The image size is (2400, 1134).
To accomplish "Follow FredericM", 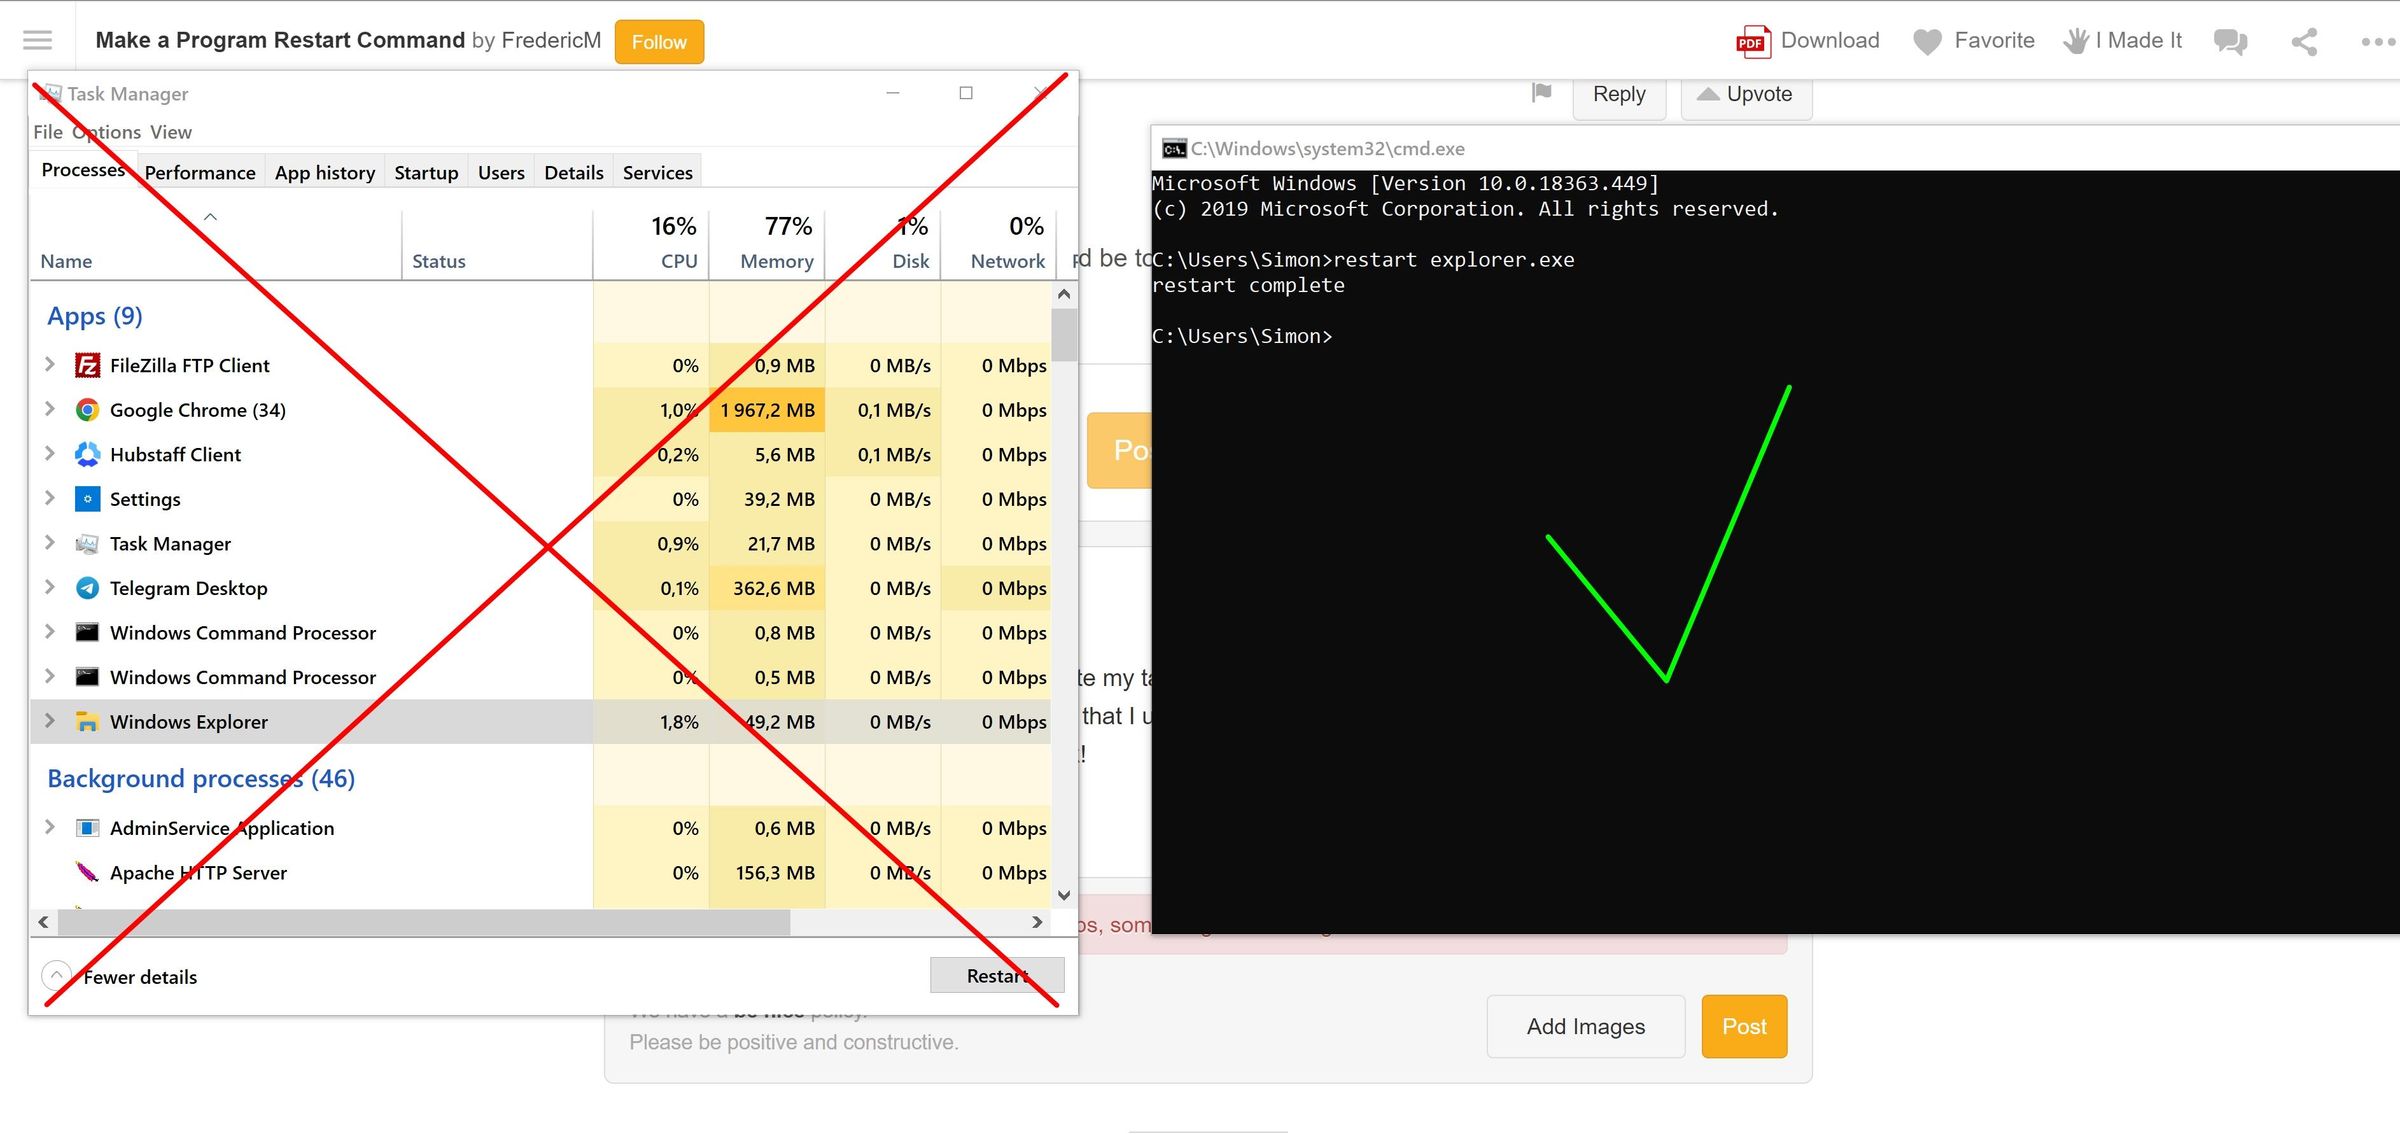I will point(658,41).
